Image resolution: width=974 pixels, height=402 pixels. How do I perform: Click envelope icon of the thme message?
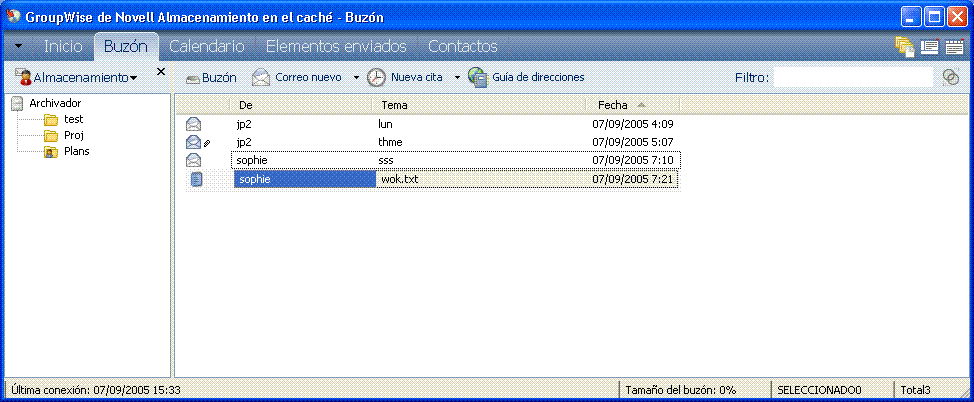193,142
